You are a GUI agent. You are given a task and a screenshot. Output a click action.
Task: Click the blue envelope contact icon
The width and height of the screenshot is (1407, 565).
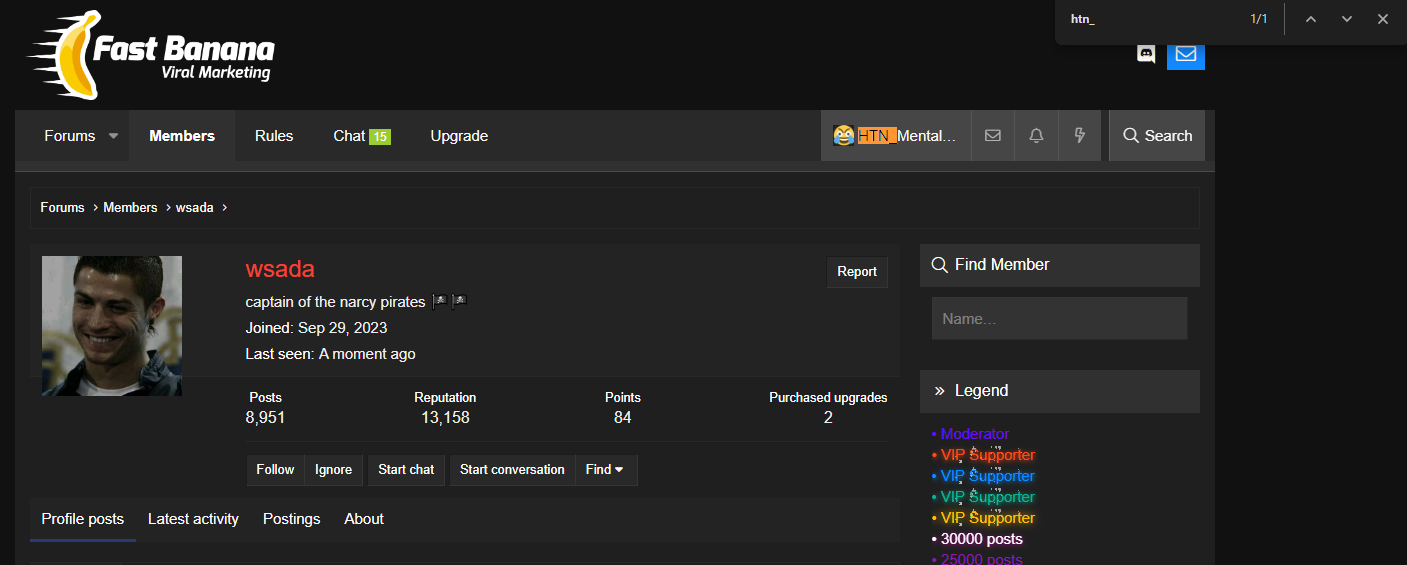pyautogui.click(x=1186, y=54)
